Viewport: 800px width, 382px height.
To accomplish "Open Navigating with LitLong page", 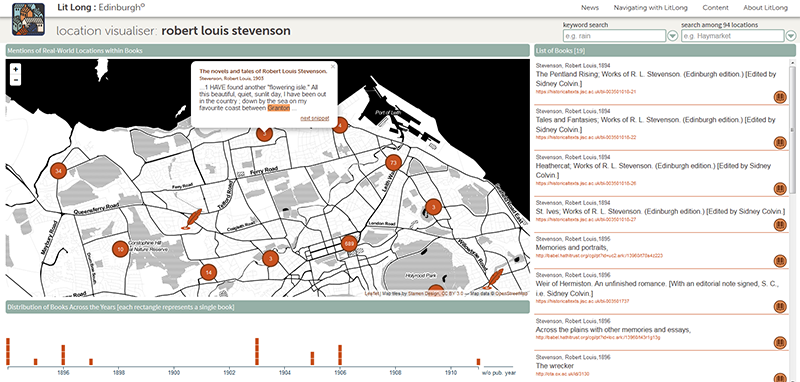I will [x=651, y=8].
